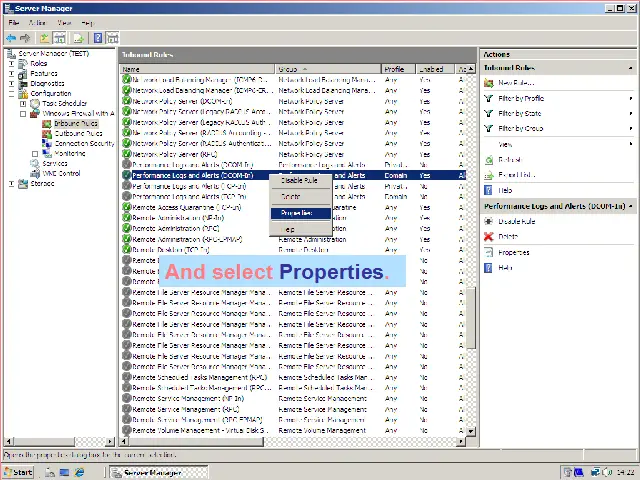This screenshot has height=480, width=640.
Task: Select Remote Service Management (NP-In) rule
Action: (188, 399)
